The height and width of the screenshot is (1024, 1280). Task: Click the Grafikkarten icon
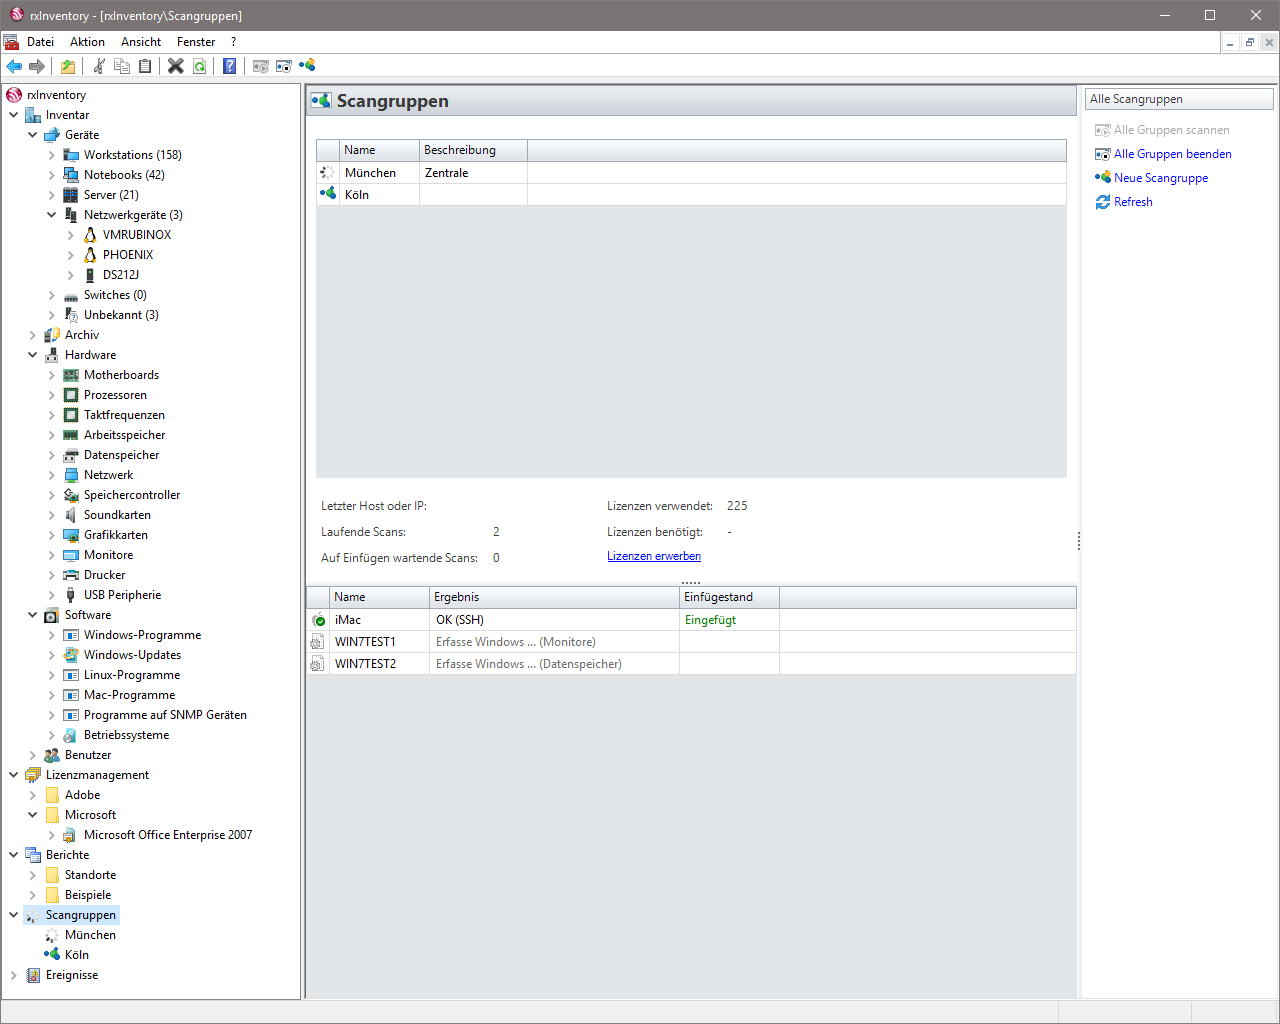coord(71,535)
